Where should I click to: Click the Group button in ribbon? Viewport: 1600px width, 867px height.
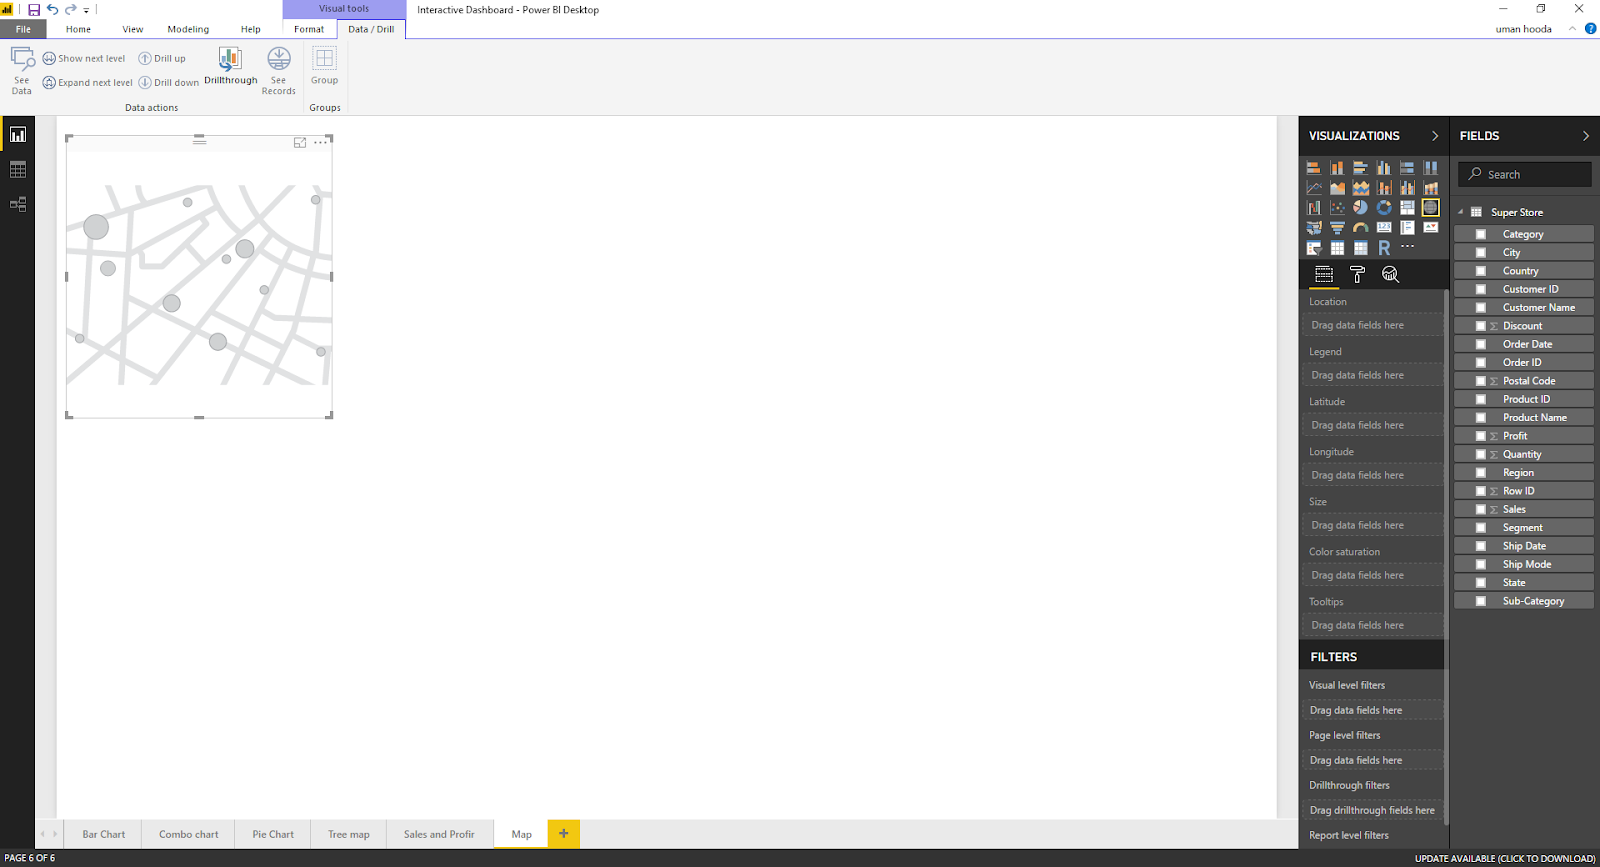coord(324,66)
